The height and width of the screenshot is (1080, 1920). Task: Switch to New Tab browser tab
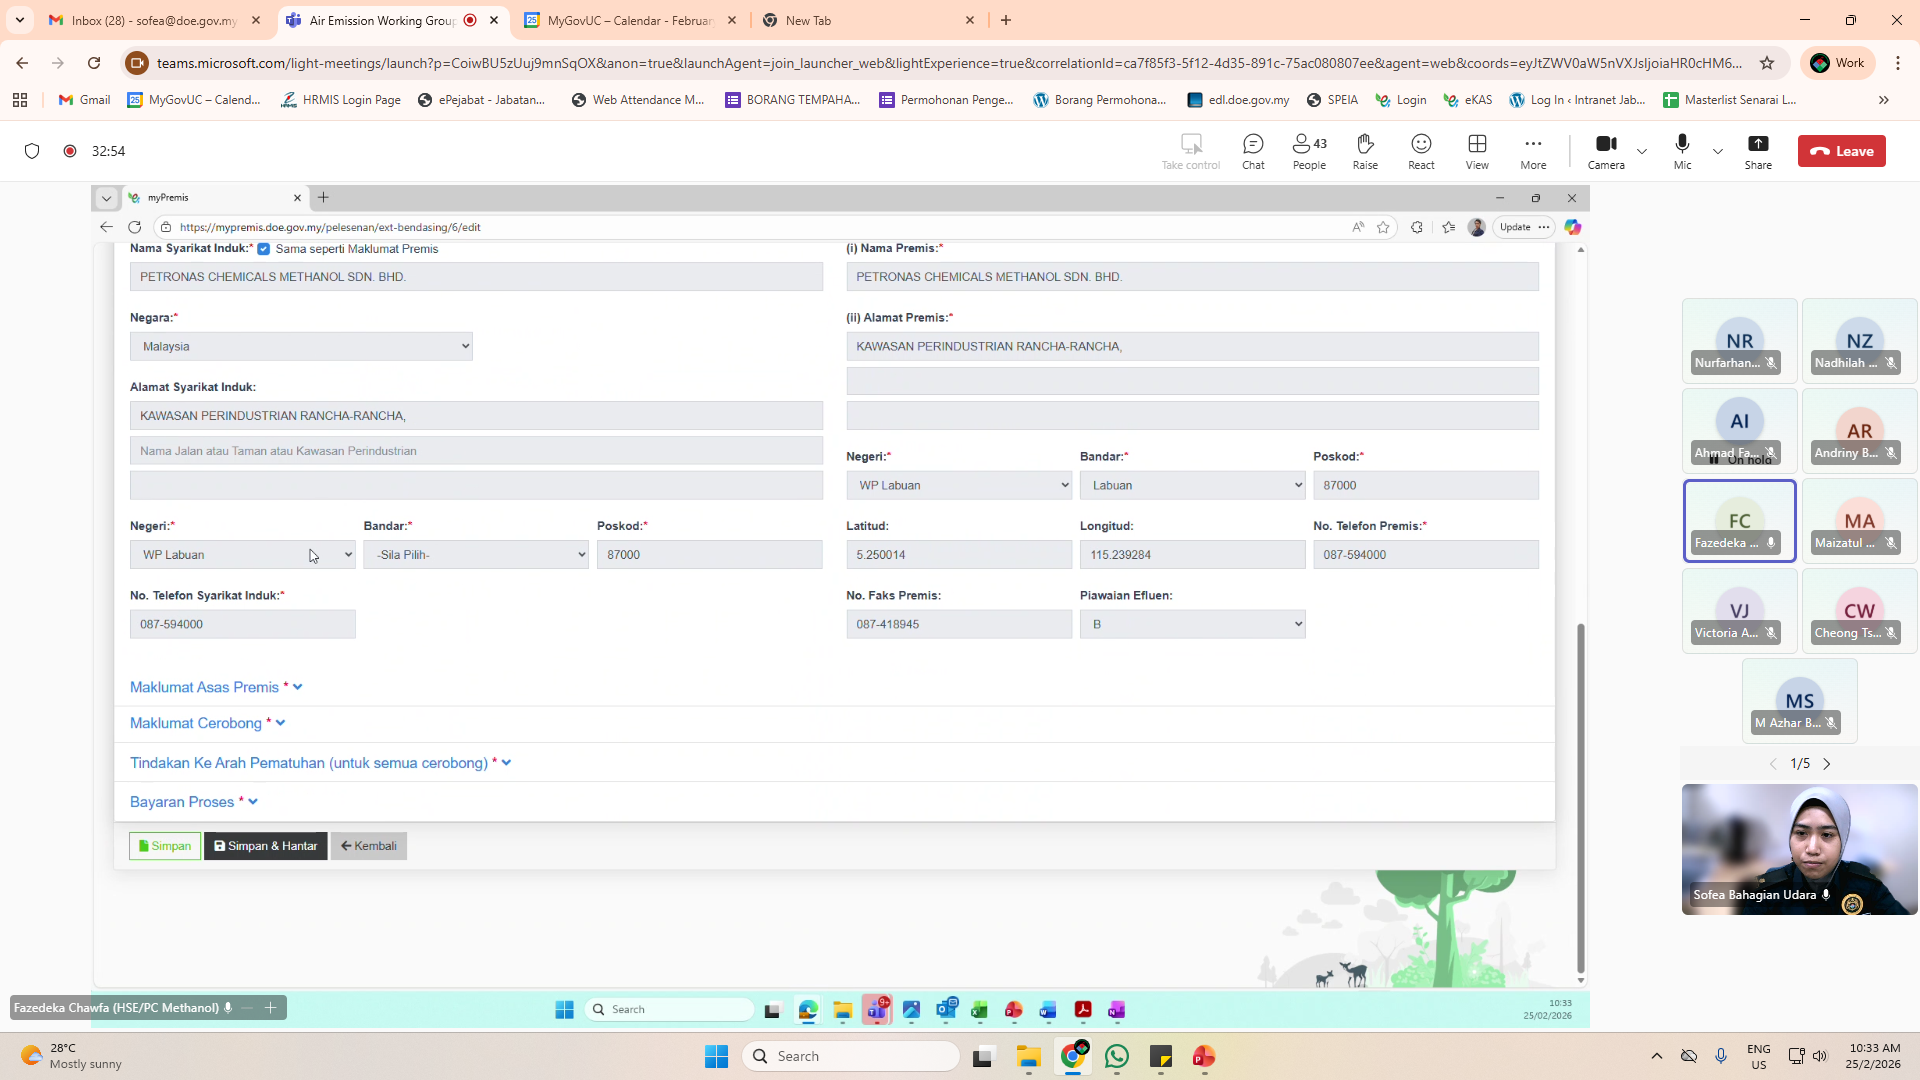tap(868, 20)
